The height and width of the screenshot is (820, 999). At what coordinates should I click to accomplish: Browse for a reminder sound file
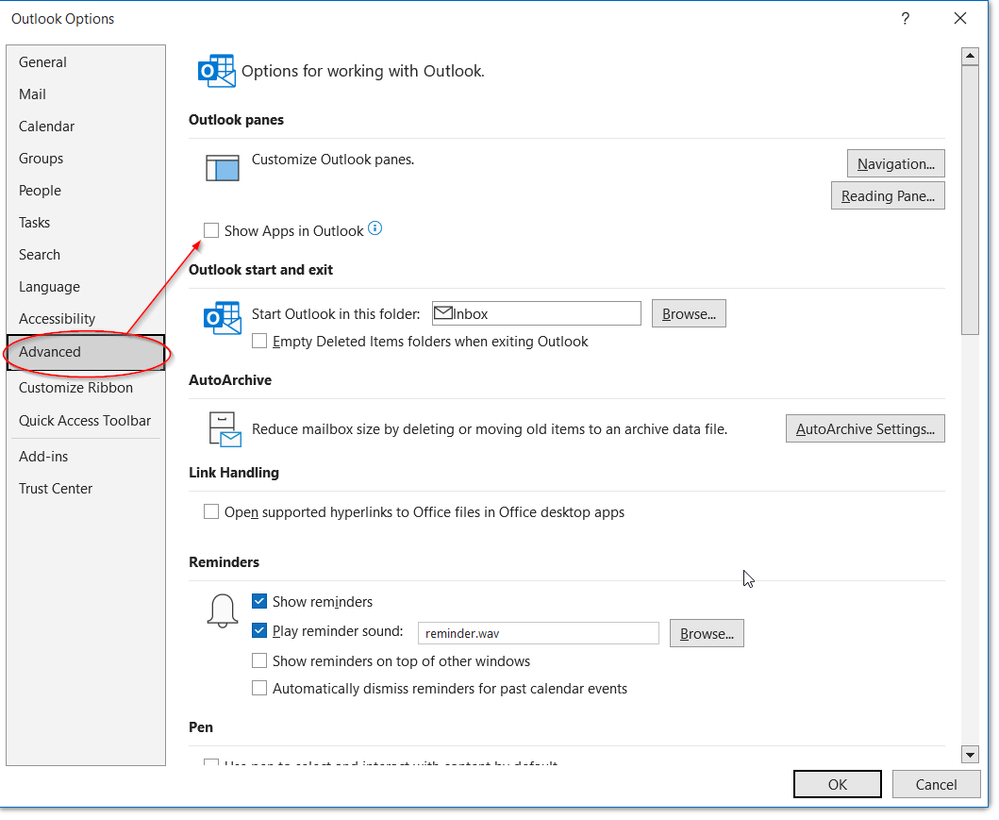coord(707,633)
